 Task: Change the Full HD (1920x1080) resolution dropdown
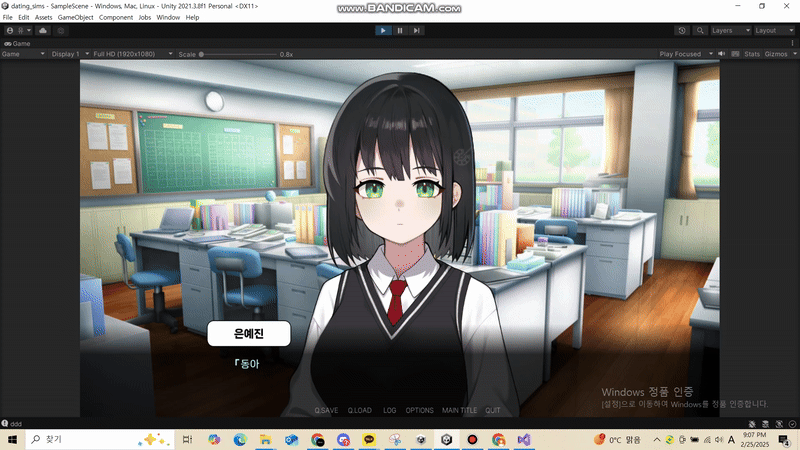[133, 54]
